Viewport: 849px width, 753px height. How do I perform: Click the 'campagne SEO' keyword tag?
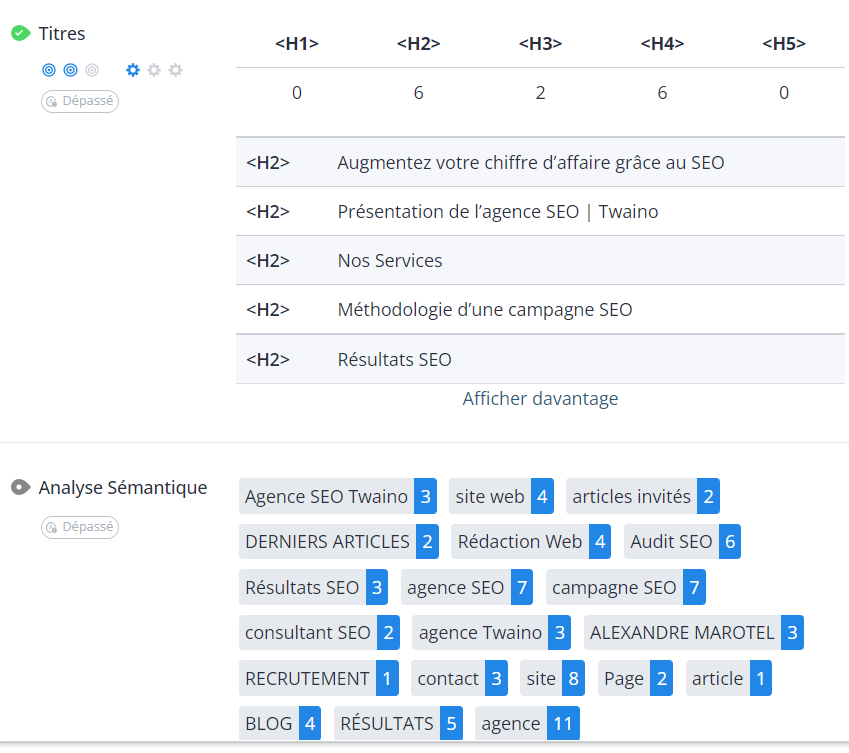click(626, 587)
